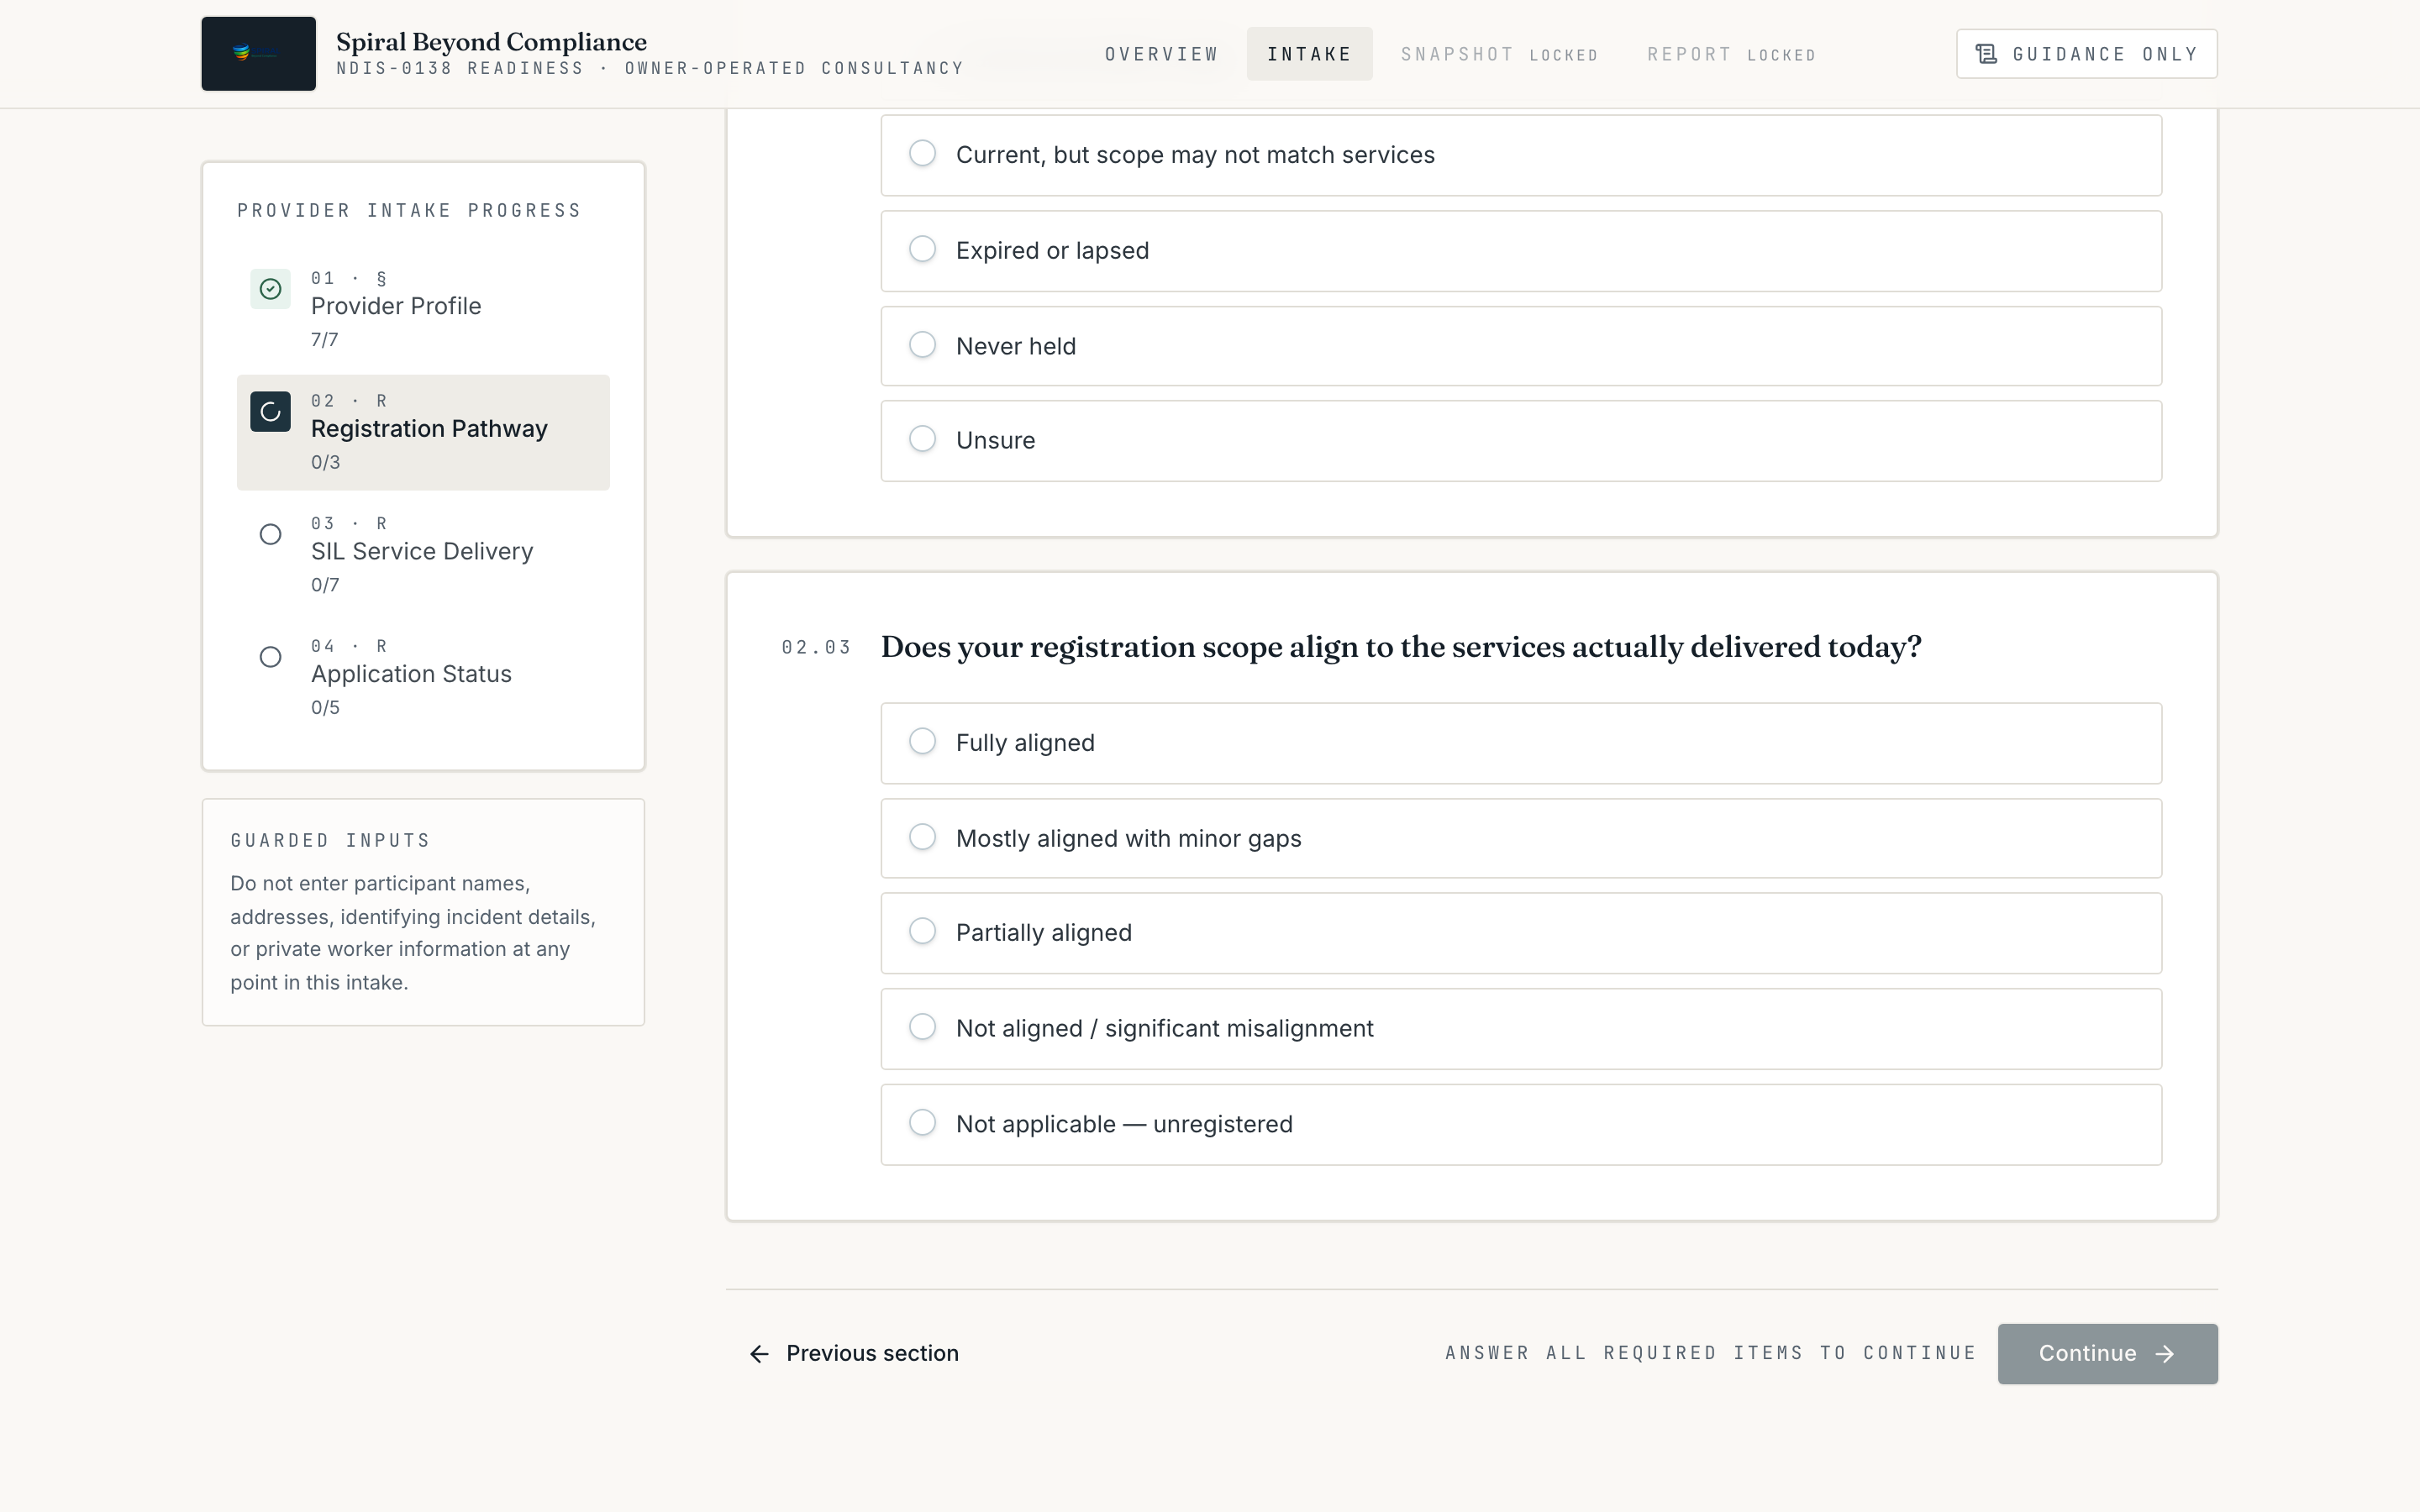Click the '0/7' SIL Service Delivery count

pyautogui.click(x=325, y=585)
